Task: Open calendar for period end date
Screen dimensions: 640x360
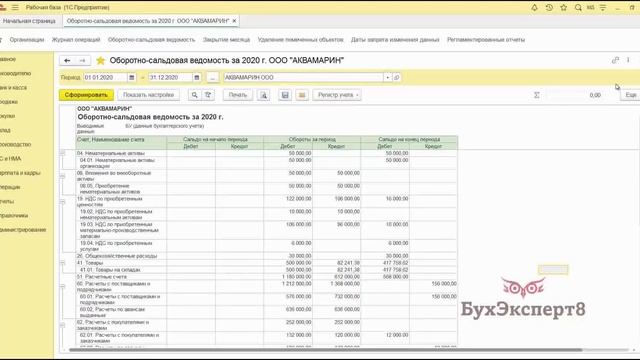Action: tap(197, 77)
